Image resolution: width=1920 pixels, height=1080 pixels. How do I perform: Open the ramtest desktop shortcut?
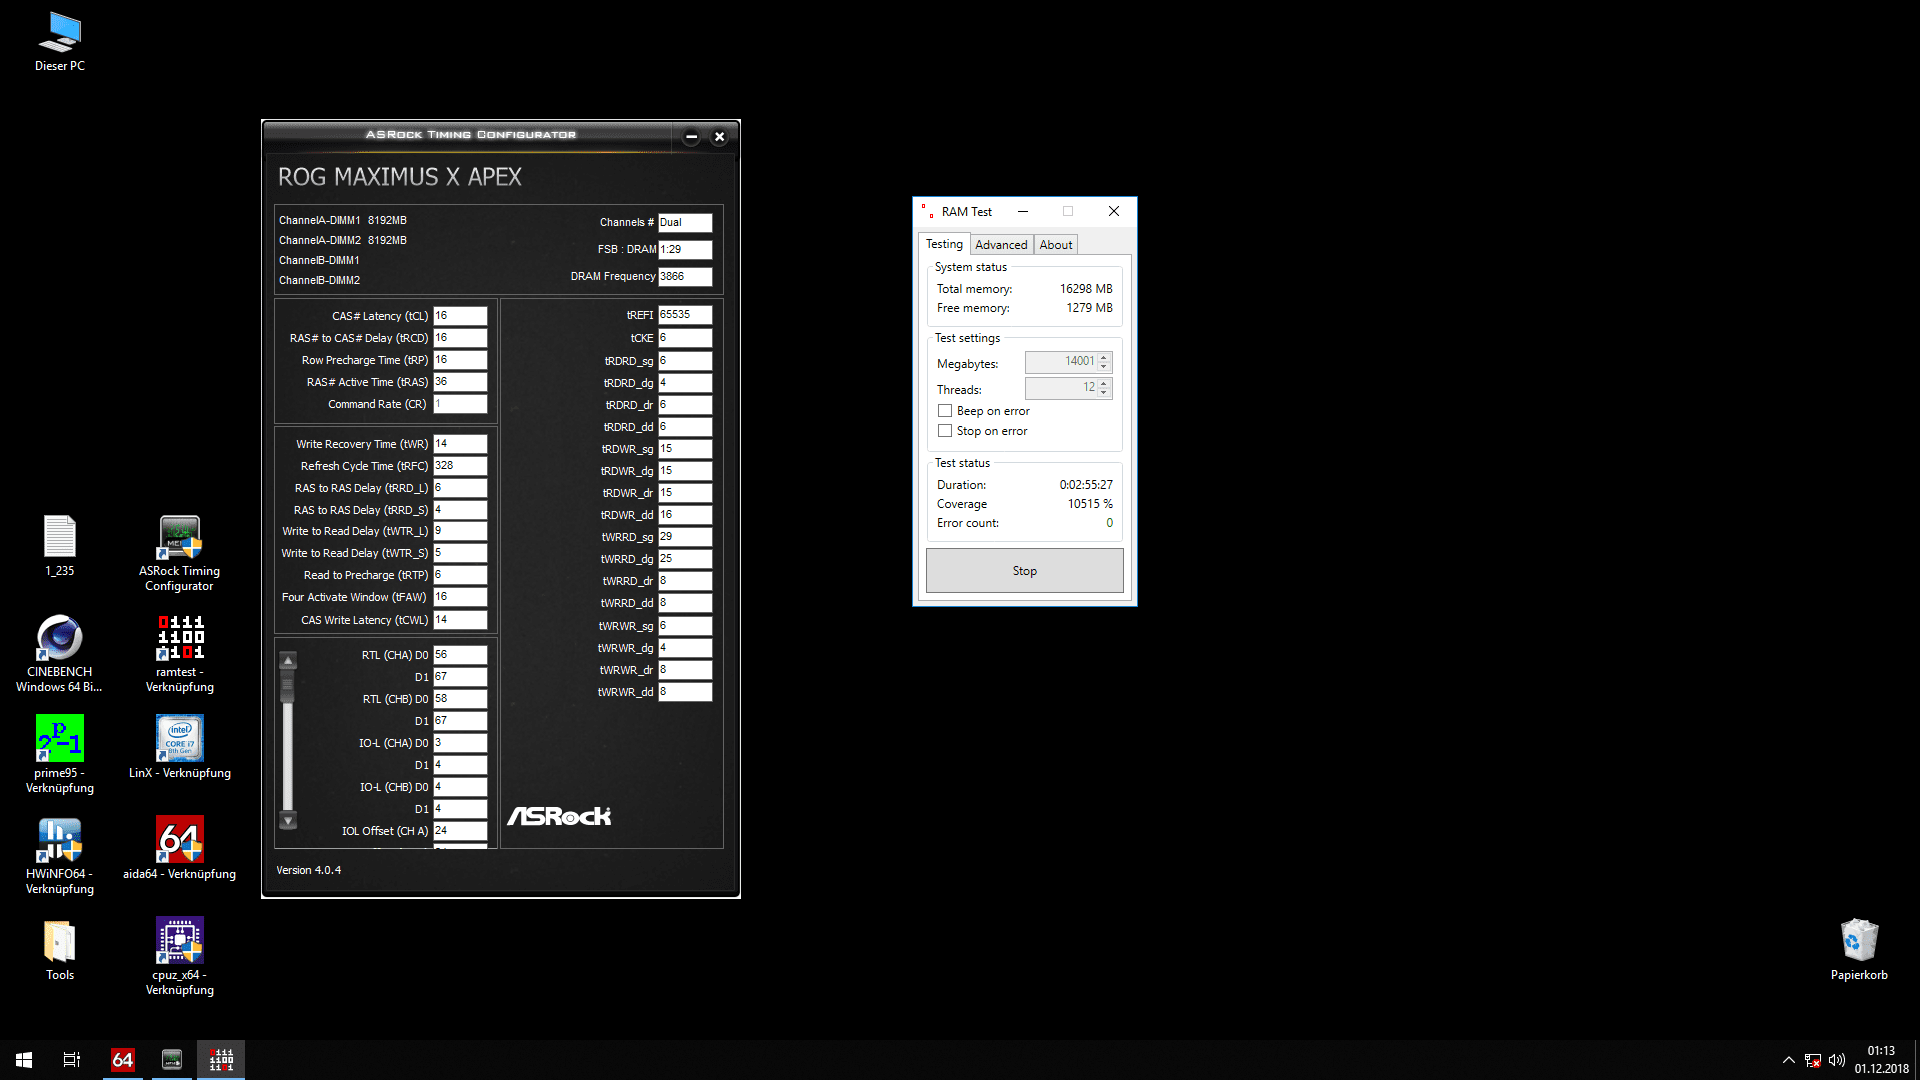coord(180,654)
